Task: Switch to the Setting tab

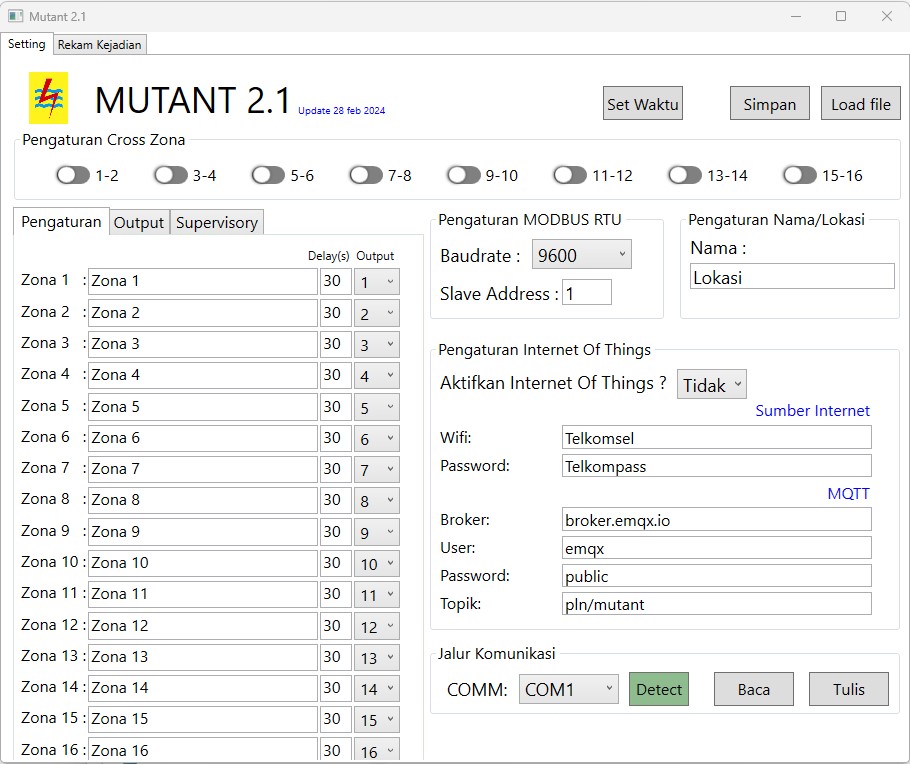Action: tap(27, 44)
